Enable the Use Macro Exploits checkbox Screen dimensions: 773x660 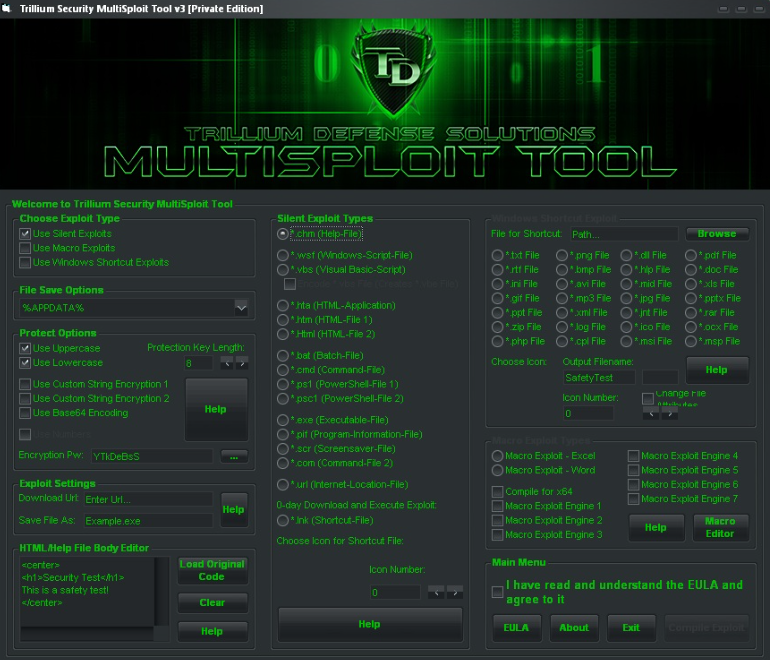pos(25,248)
